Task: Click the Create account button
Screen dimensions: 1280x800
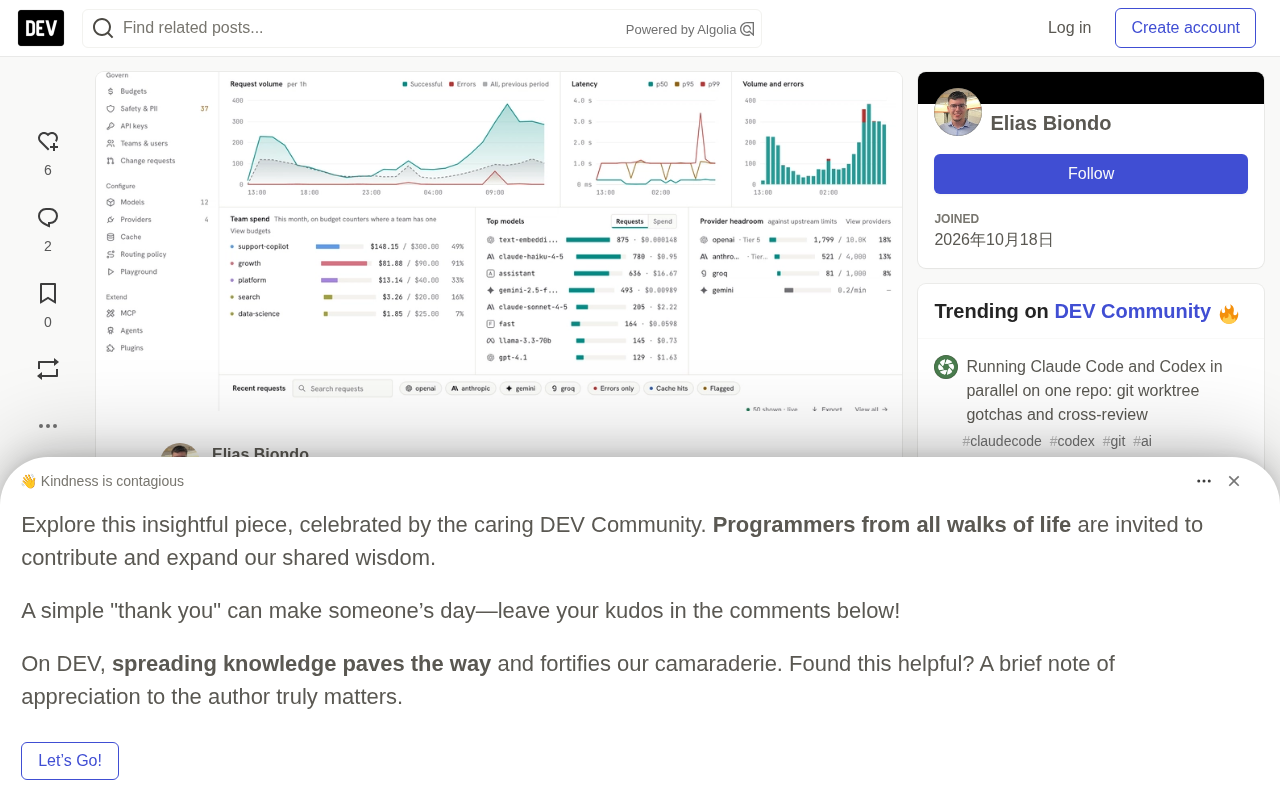Action: 1185,28
